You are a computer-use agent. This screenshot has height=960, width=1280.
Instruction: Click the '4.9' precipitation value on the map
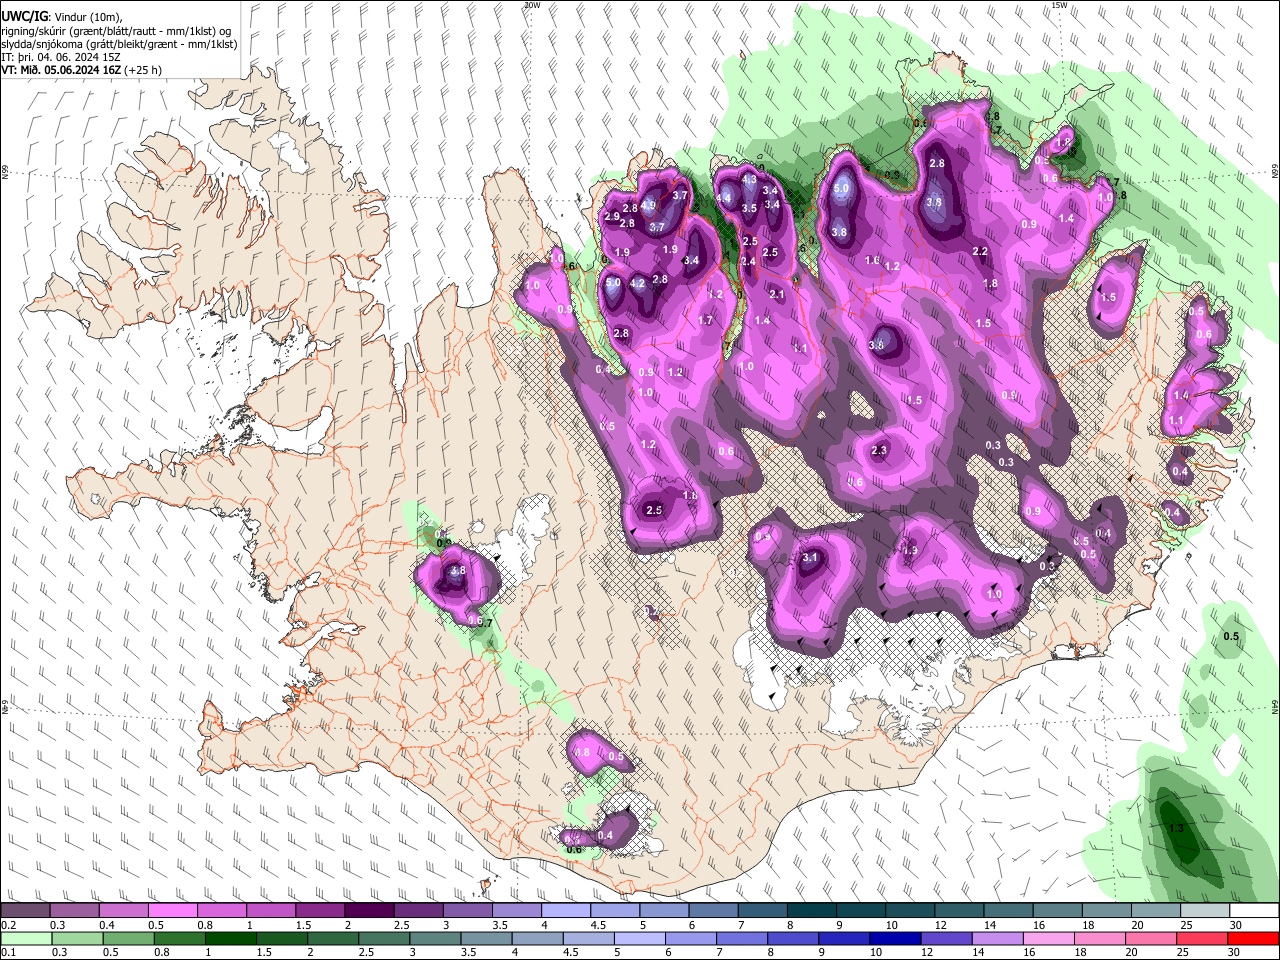point(648,206)
